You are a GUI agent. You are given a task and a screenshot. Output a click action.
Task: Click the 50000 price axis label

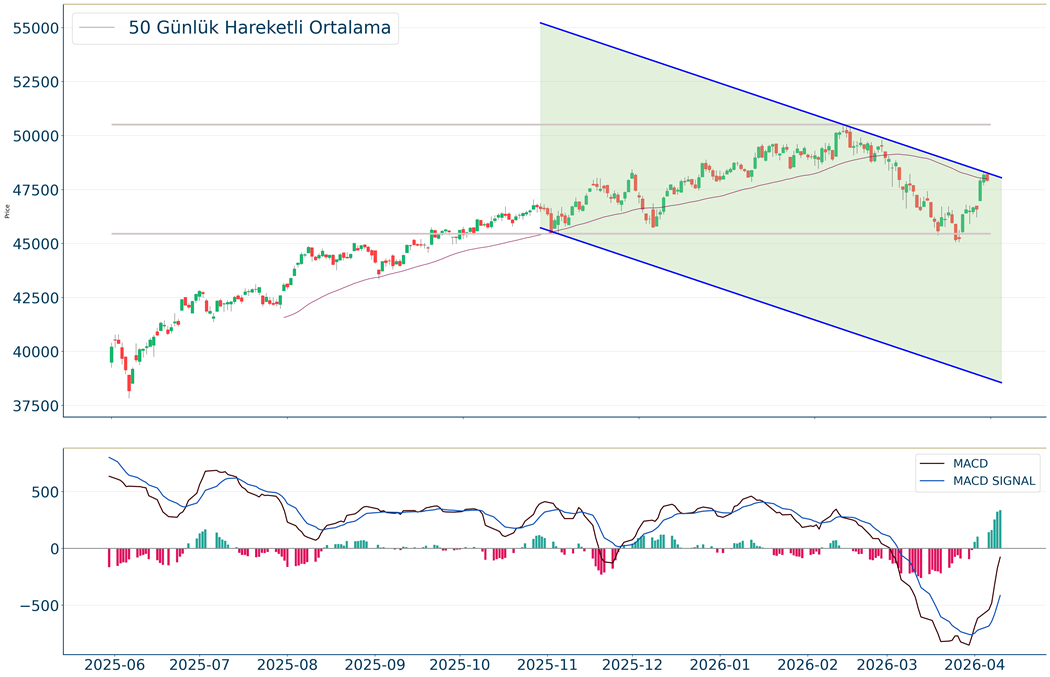pyautogui.click(x=33, y=136)
